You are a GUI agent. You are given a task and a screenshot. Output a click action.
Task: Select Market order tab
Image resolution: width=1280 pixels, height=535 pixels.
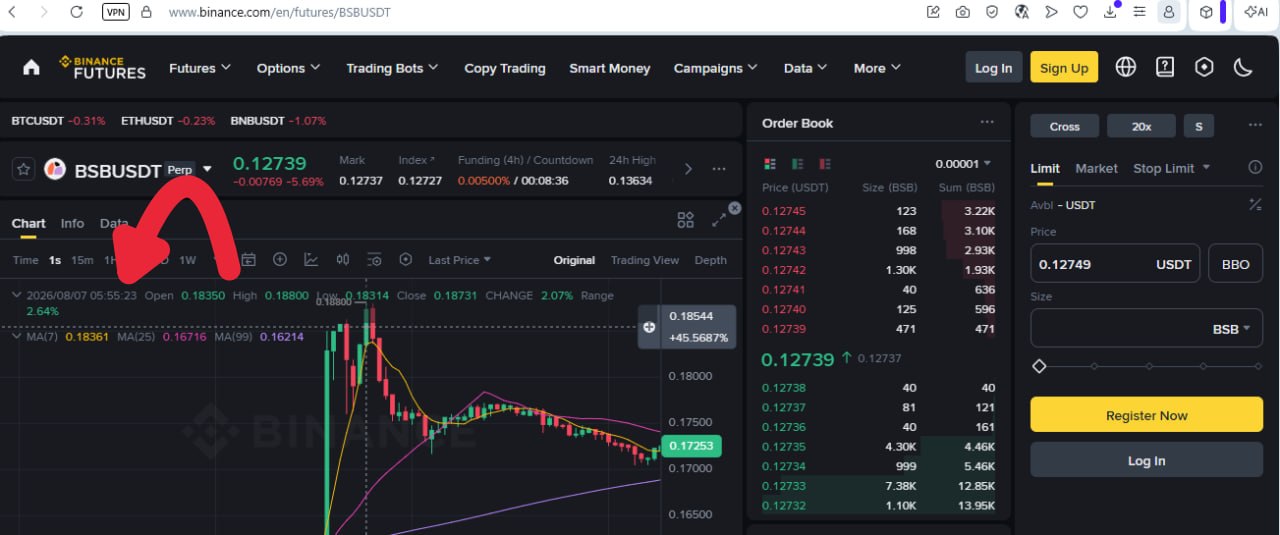point(1096,168)
